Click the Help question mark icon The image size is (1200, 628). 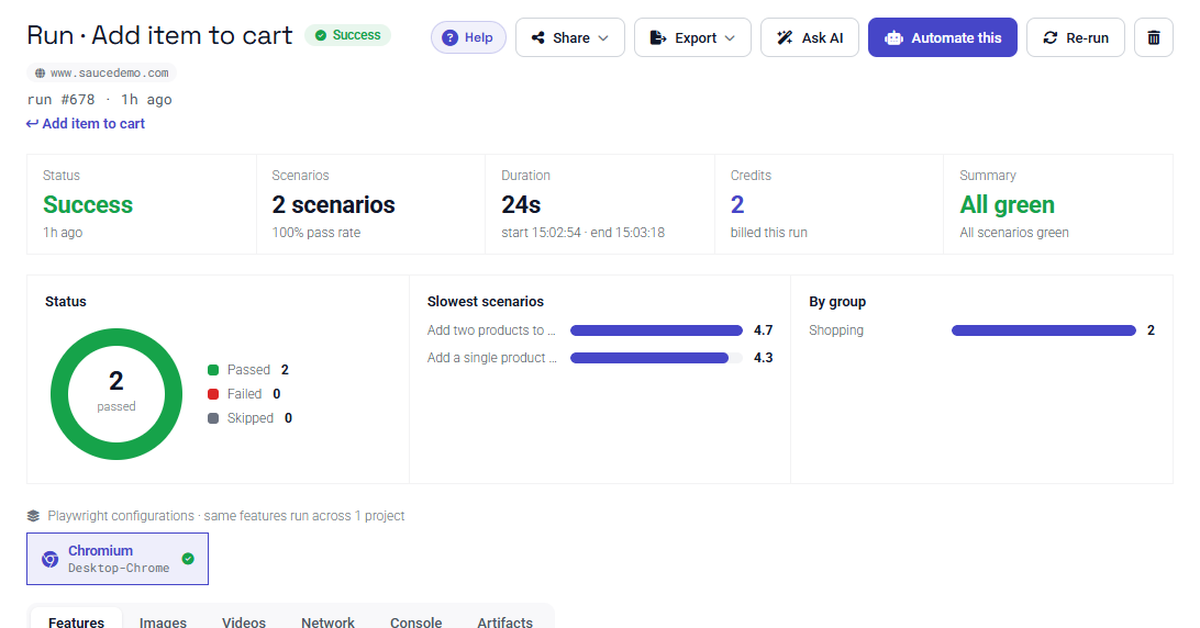[x=450, y=38]
